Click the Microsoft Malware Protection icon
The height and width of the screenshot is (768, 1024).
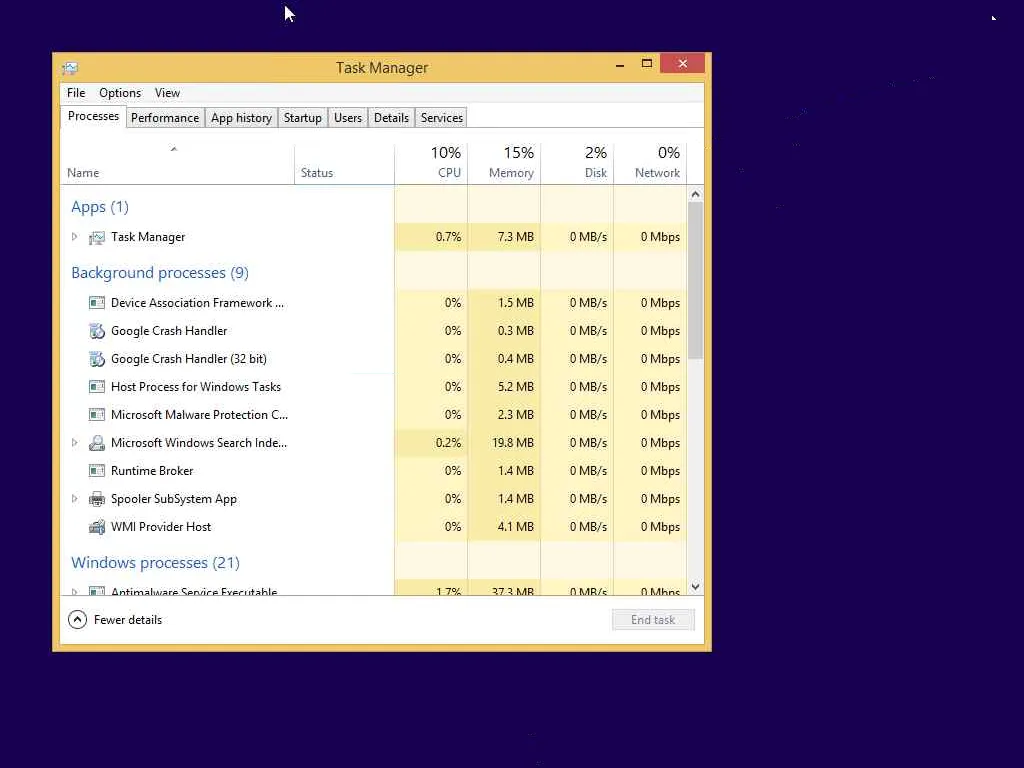97,415
